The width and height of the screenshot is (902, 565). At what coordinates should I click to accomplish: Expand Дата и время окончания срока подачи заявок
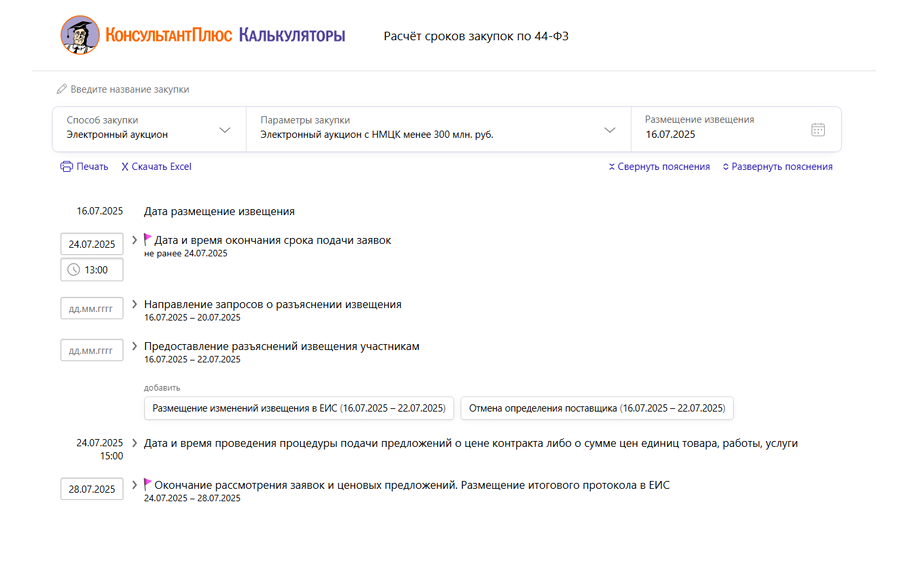pos(134,239)
